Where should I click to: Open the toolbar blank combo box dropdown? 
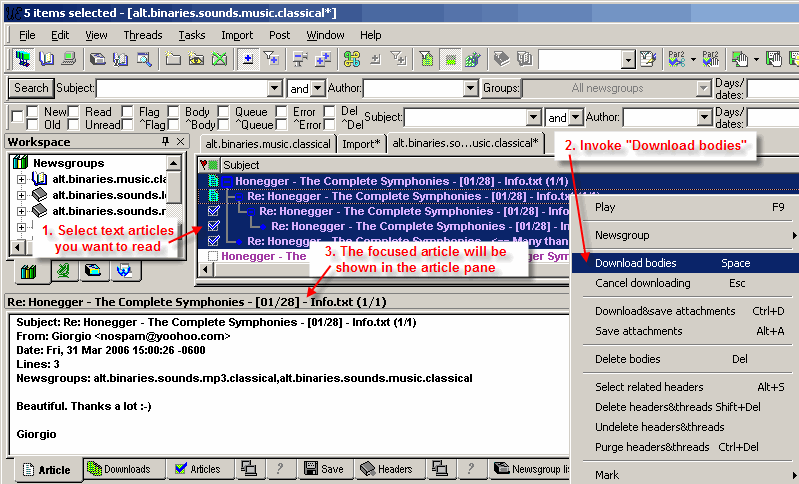628,60
